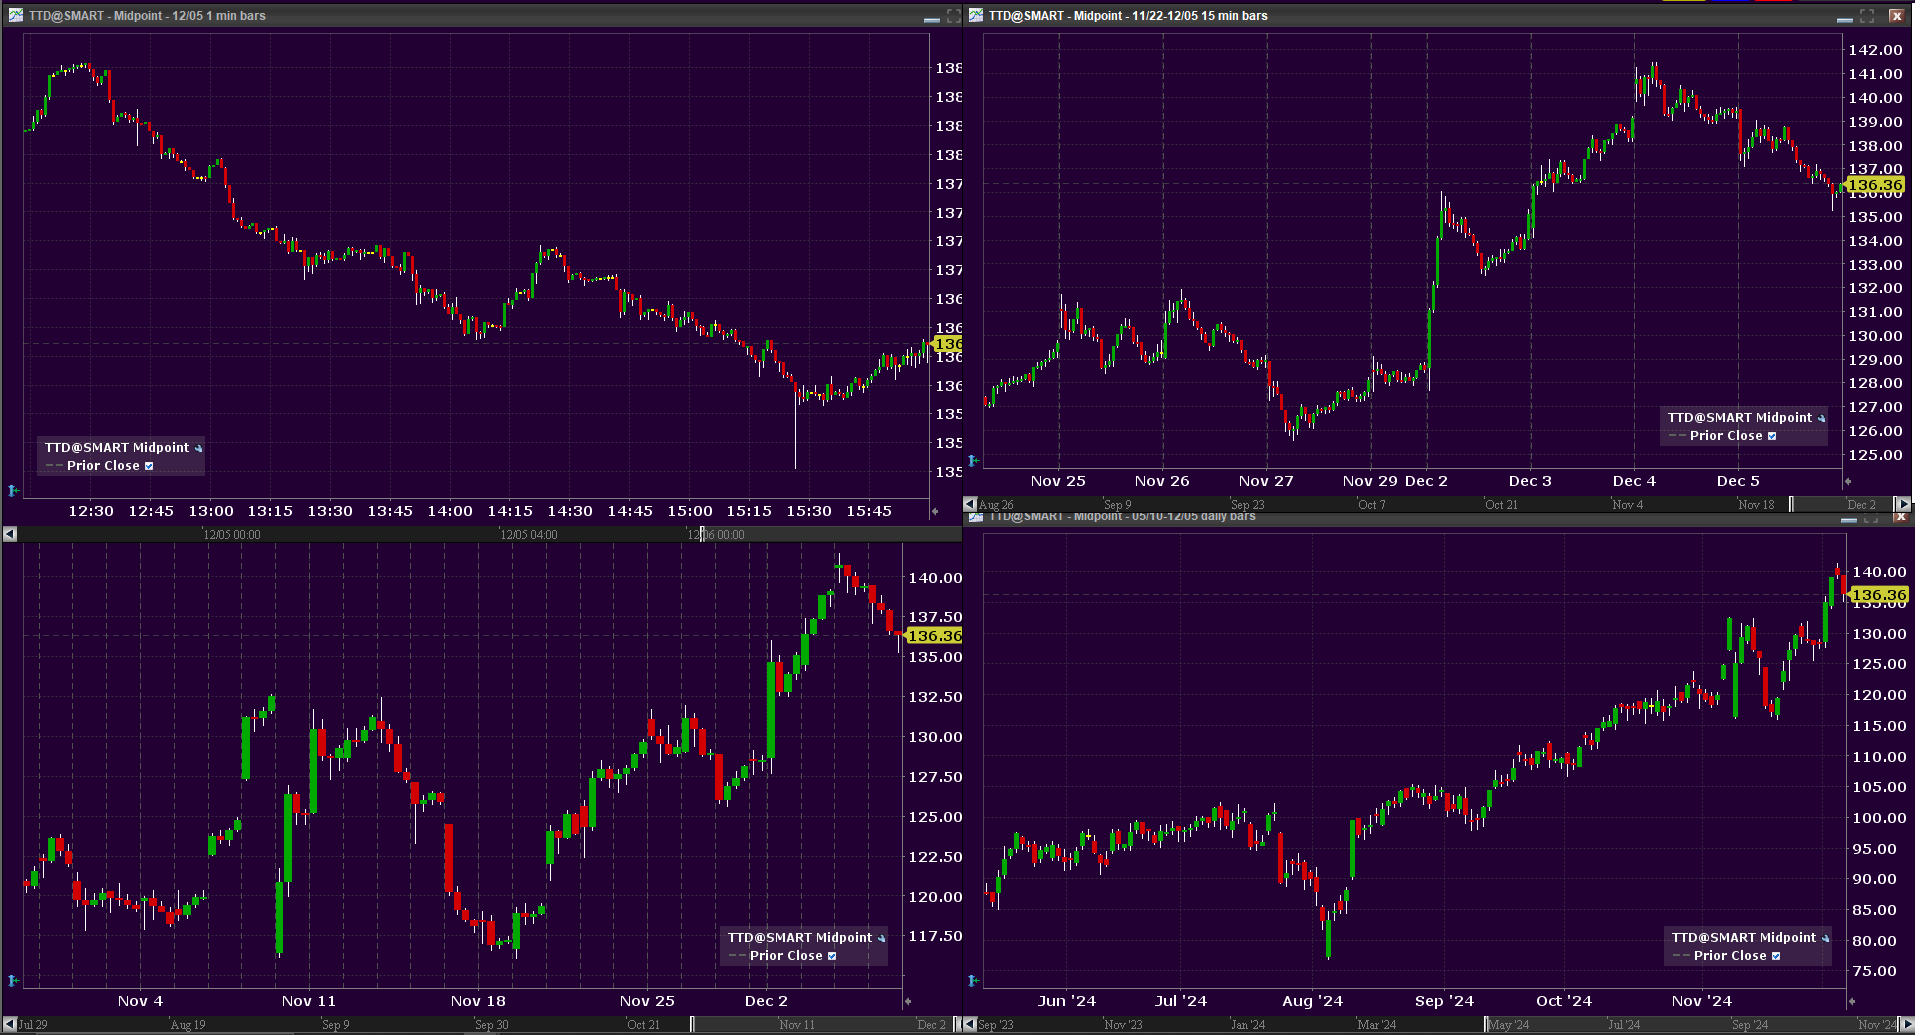This screenshot has height=1035, width=1915.
Task: Click 'Dec 4' axis label in 15 min chart
Action: pos(1634,481)
